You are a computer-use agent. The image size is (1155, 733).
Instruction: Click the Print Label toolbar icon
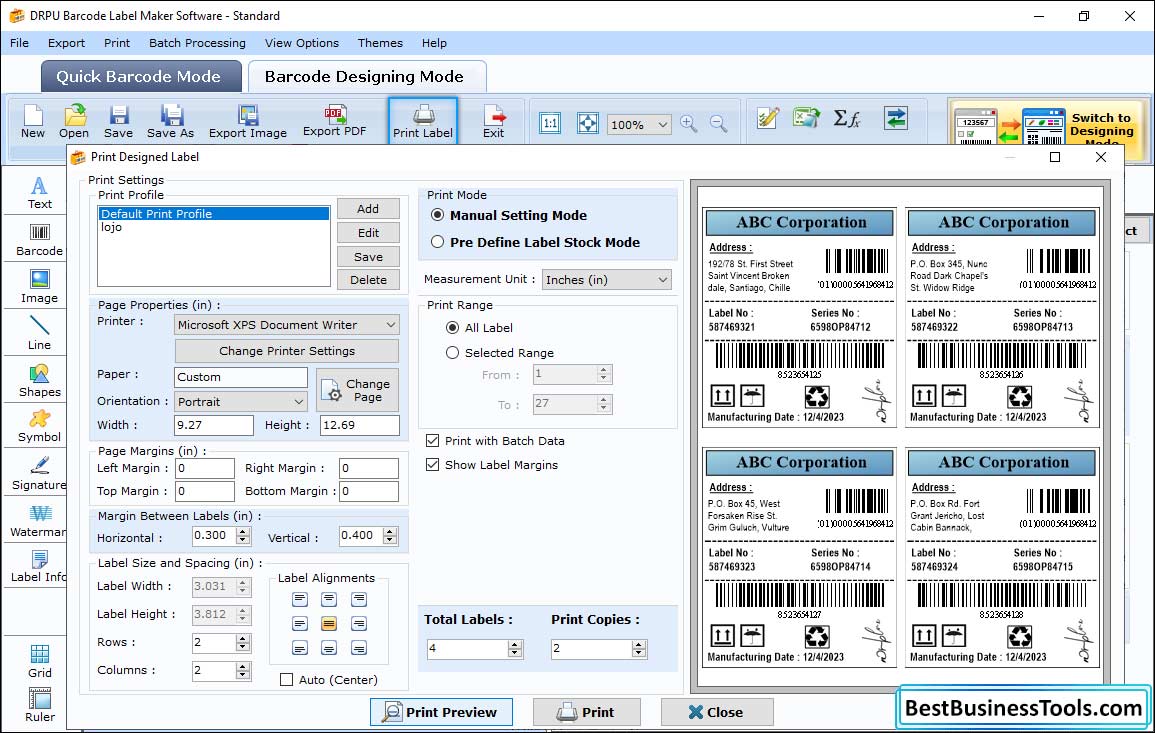[423, 122]
